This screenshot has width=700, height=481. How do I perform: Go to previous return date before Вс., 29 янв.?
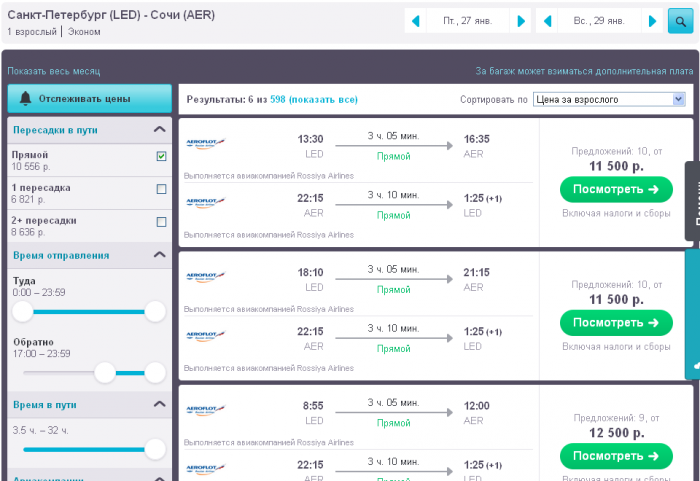(547, 21)
